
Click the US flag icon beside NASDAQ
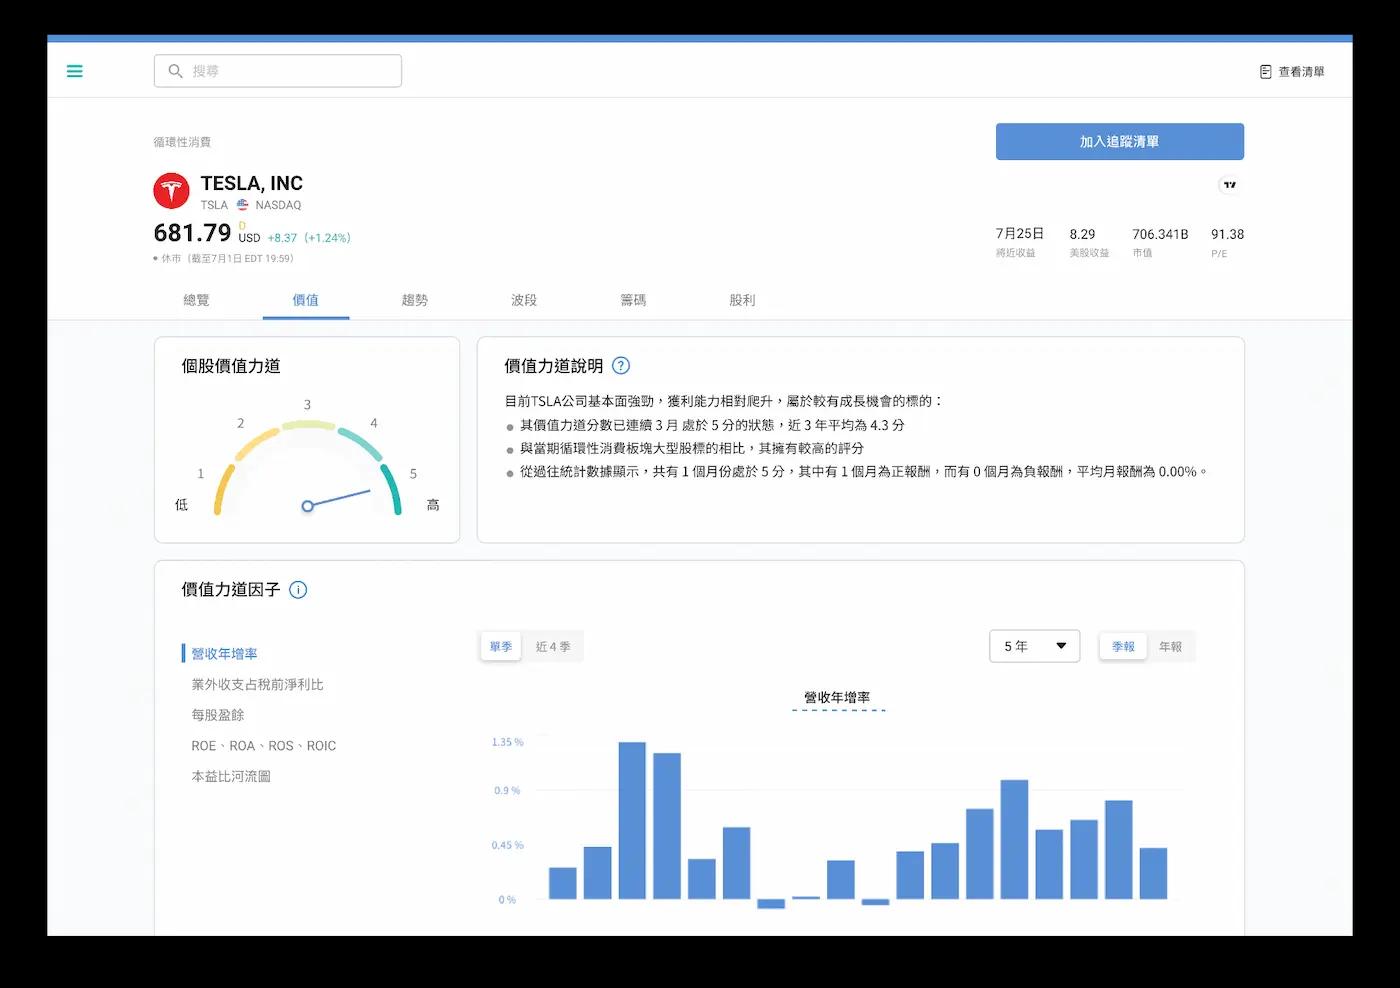(x=242, y=205)
